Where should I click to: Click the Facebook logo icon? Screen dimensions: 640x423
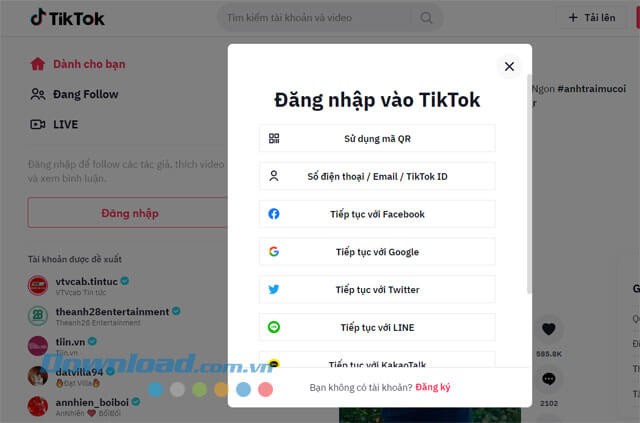[274, 214]
